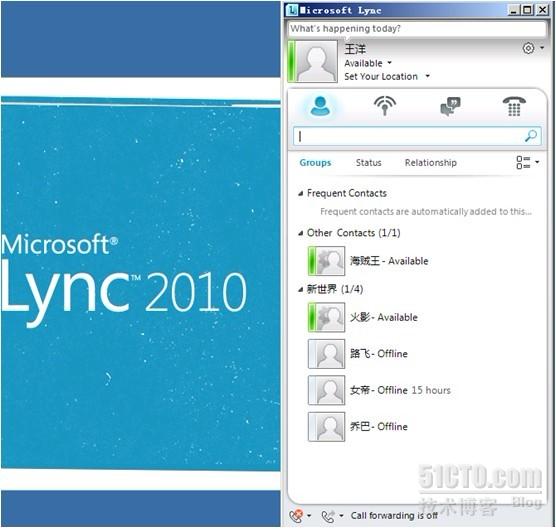
Task: Expand the menu arrow beside the gear
Action: (542, 47)
